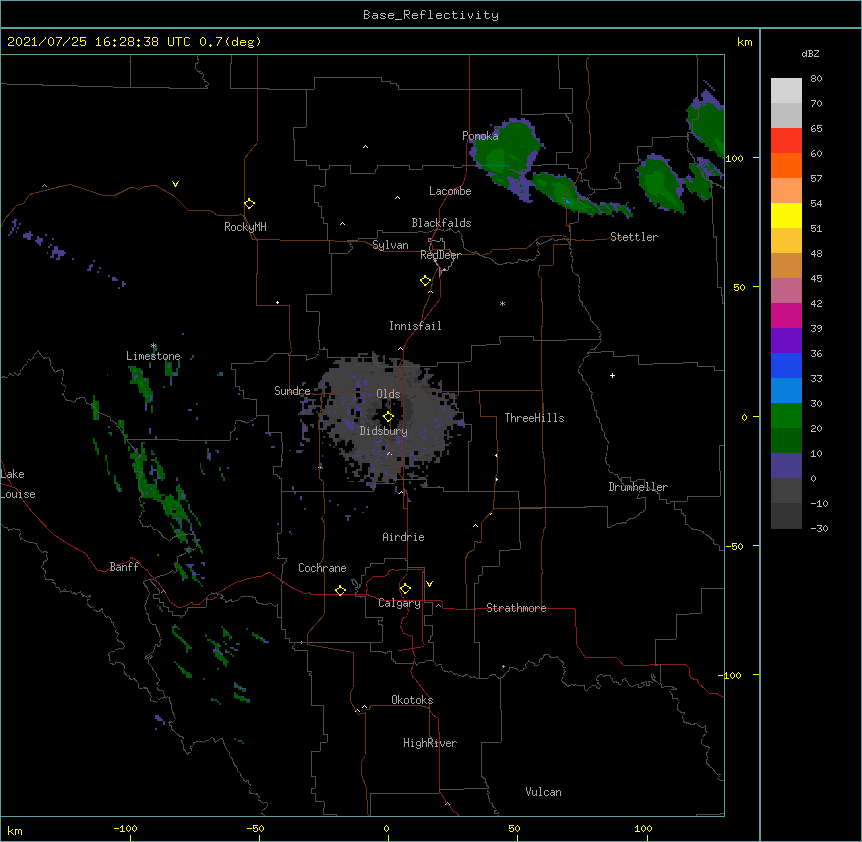This screenshot has height=842, width=862.
Task: Click the Innisfail city label
Action: point(415,326)
